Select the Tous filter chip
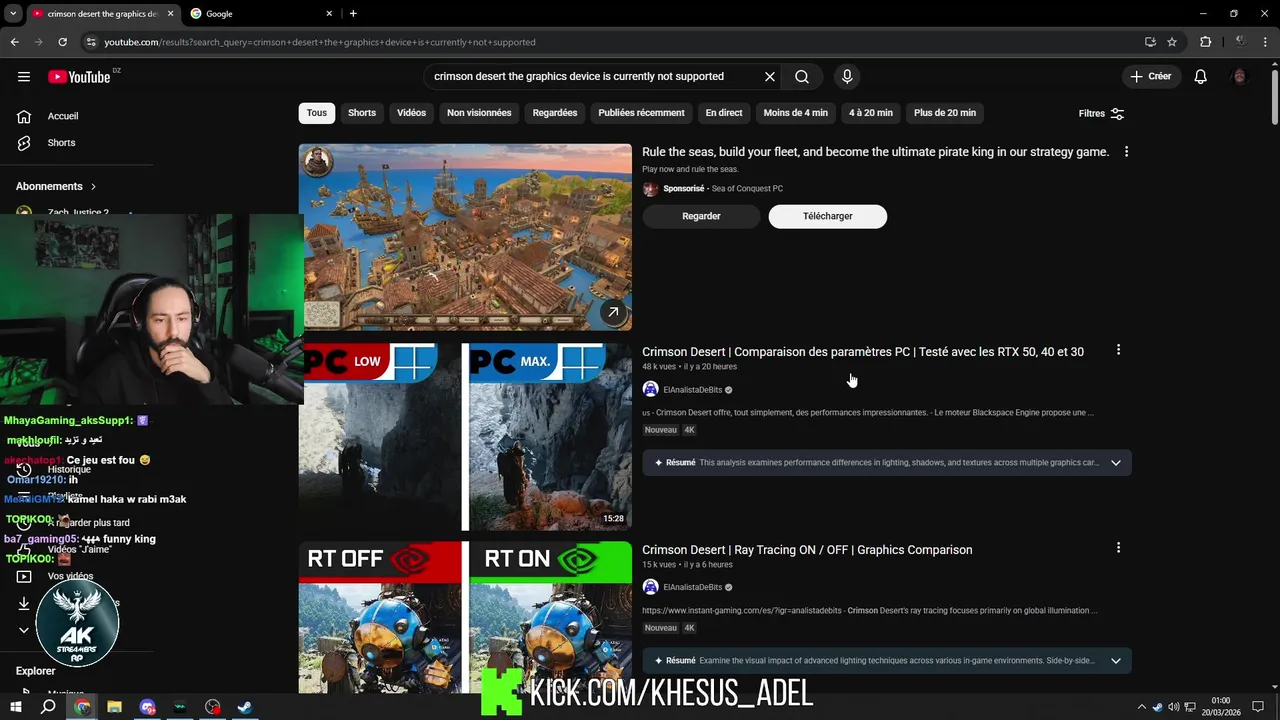Image resolution: width=1280 pixels, height=720 pixels. (317, 113)
